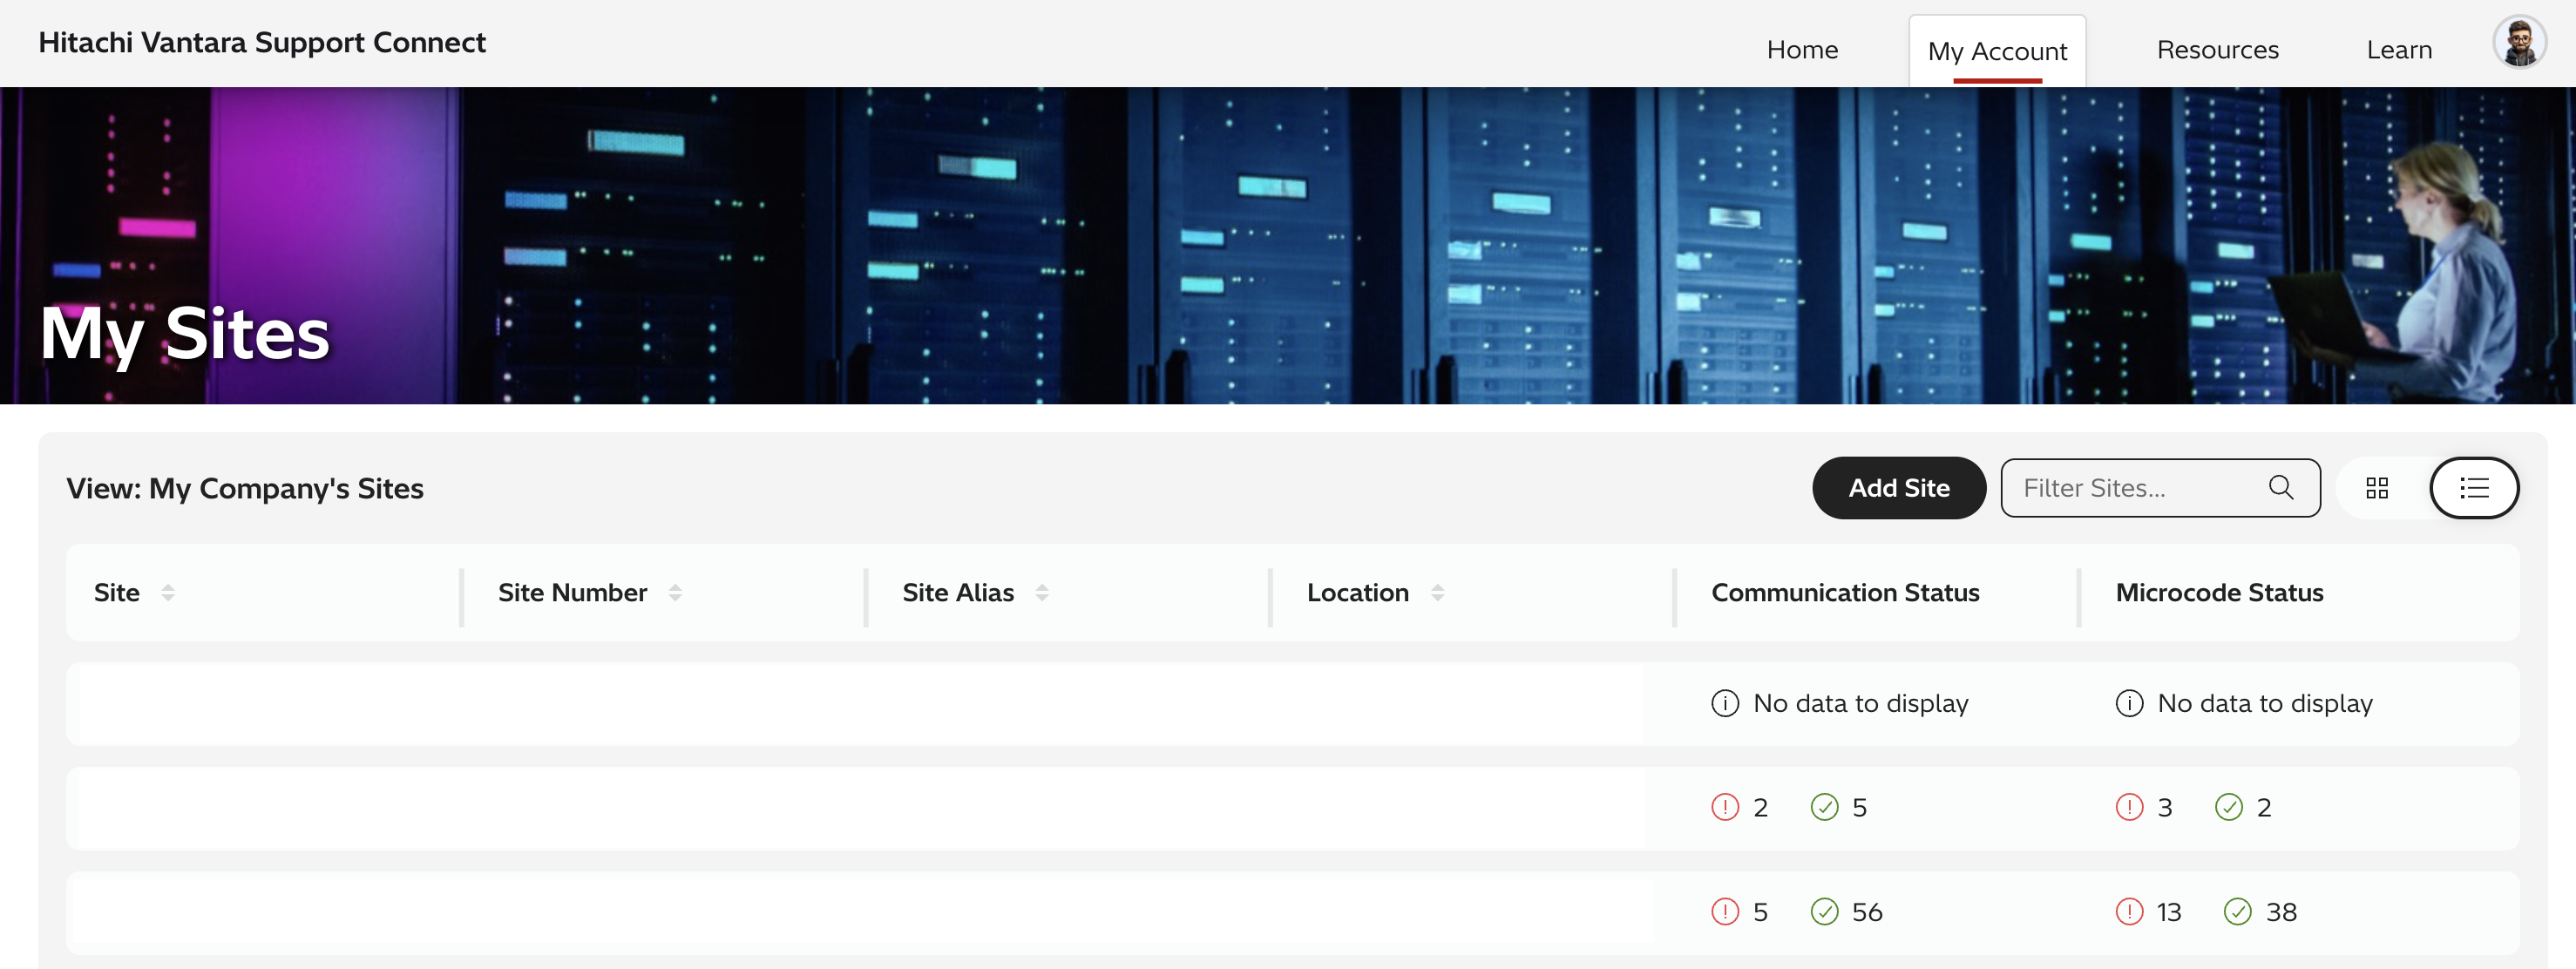The image size is (2576, 969).
Task: Click microcode alert count 13
Action: 2168,912
